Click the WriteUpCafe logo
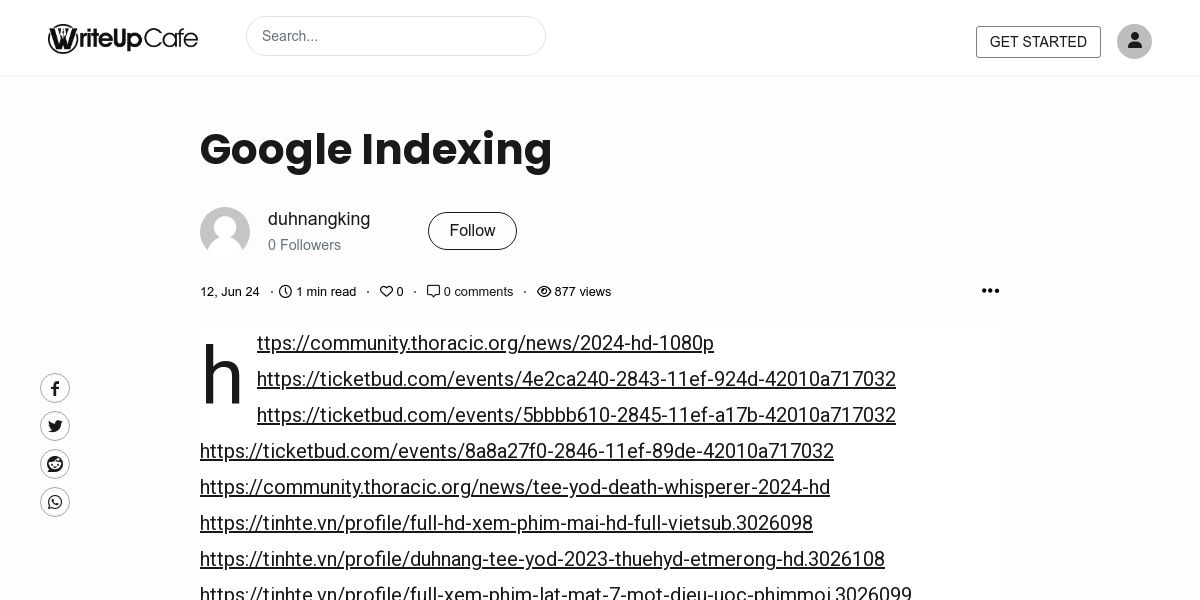Viewport: 1200px width, 600px height. pyautogui.click(x=123, y=38)
